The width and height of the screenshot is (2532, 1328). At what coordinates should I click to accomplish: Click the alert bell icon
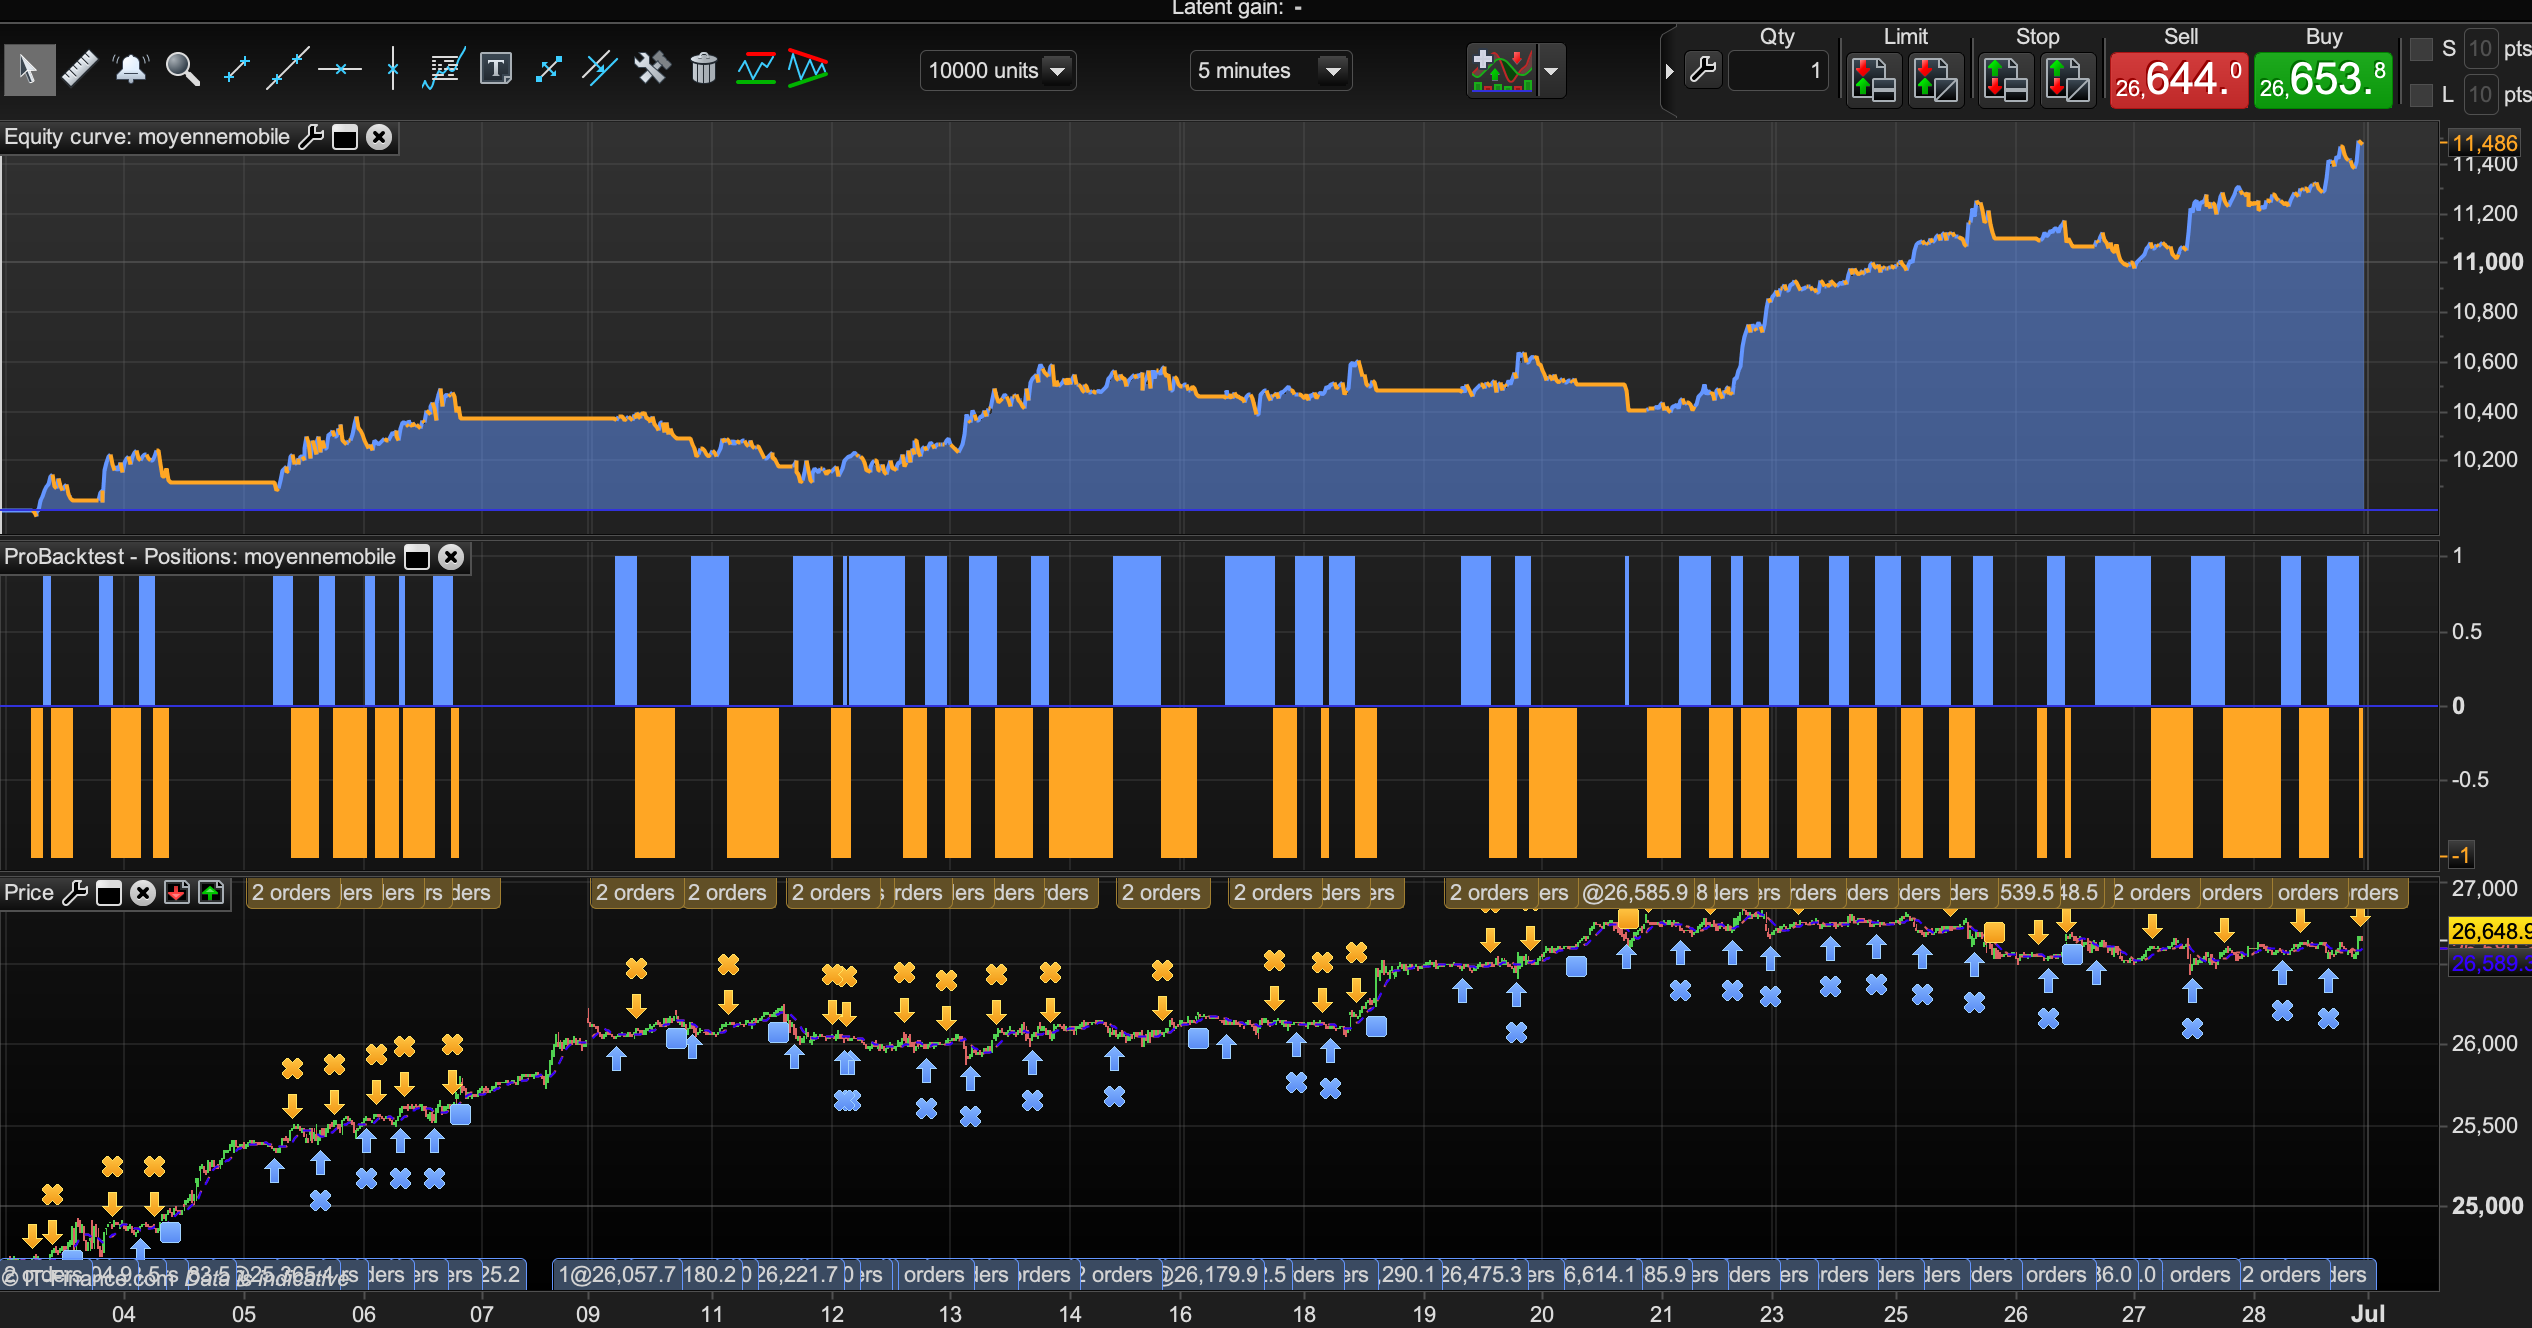tap(130, 69)
